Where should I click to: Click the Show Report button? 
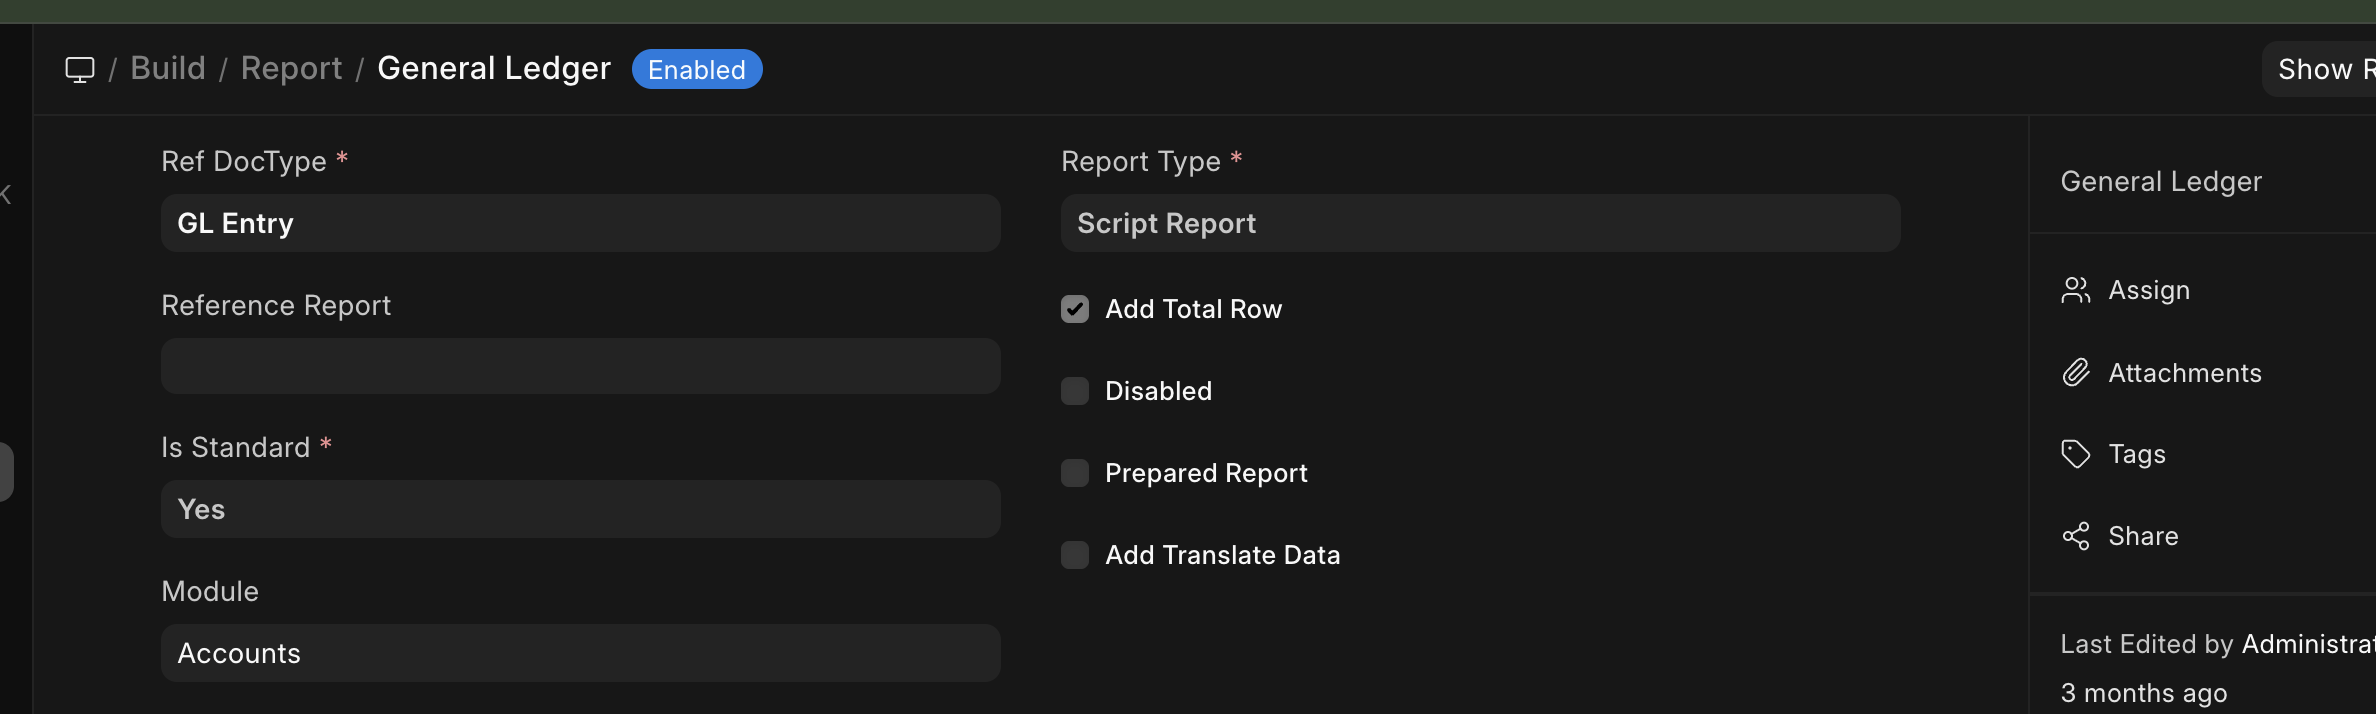point(2320,69)
